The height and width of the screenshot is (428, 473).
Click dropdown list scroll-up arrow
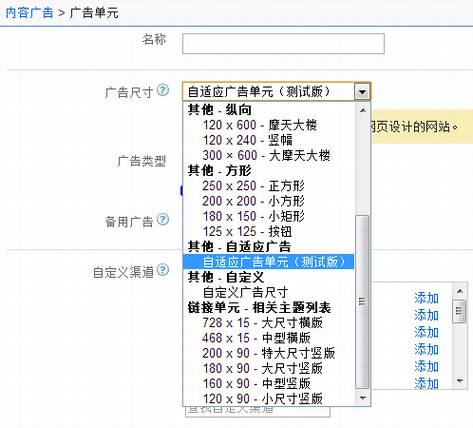pos(363,110)
